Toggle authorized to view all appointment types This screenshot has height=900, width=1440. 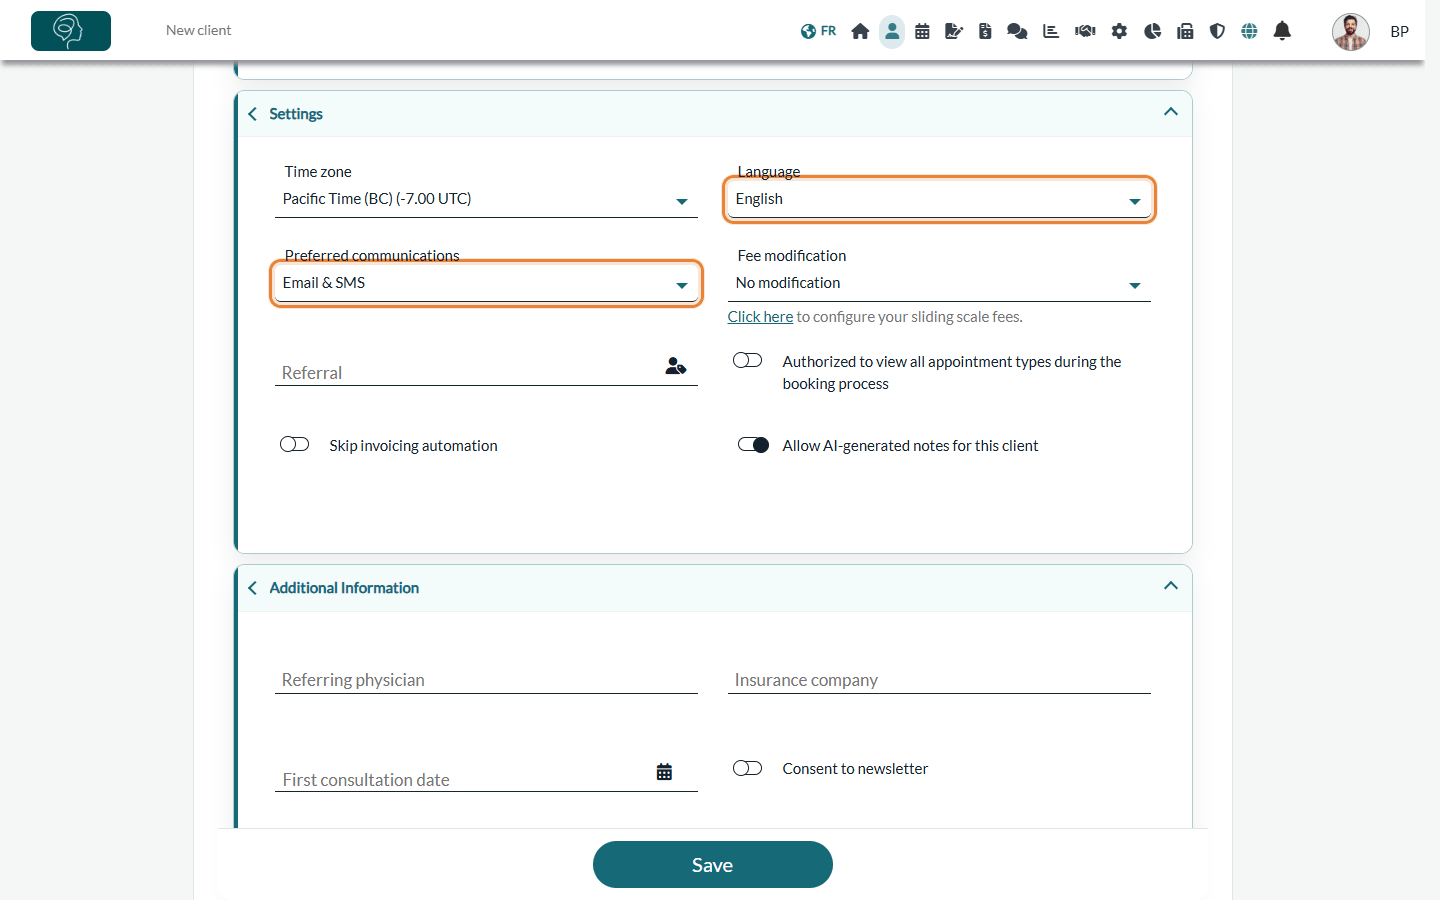748,360
